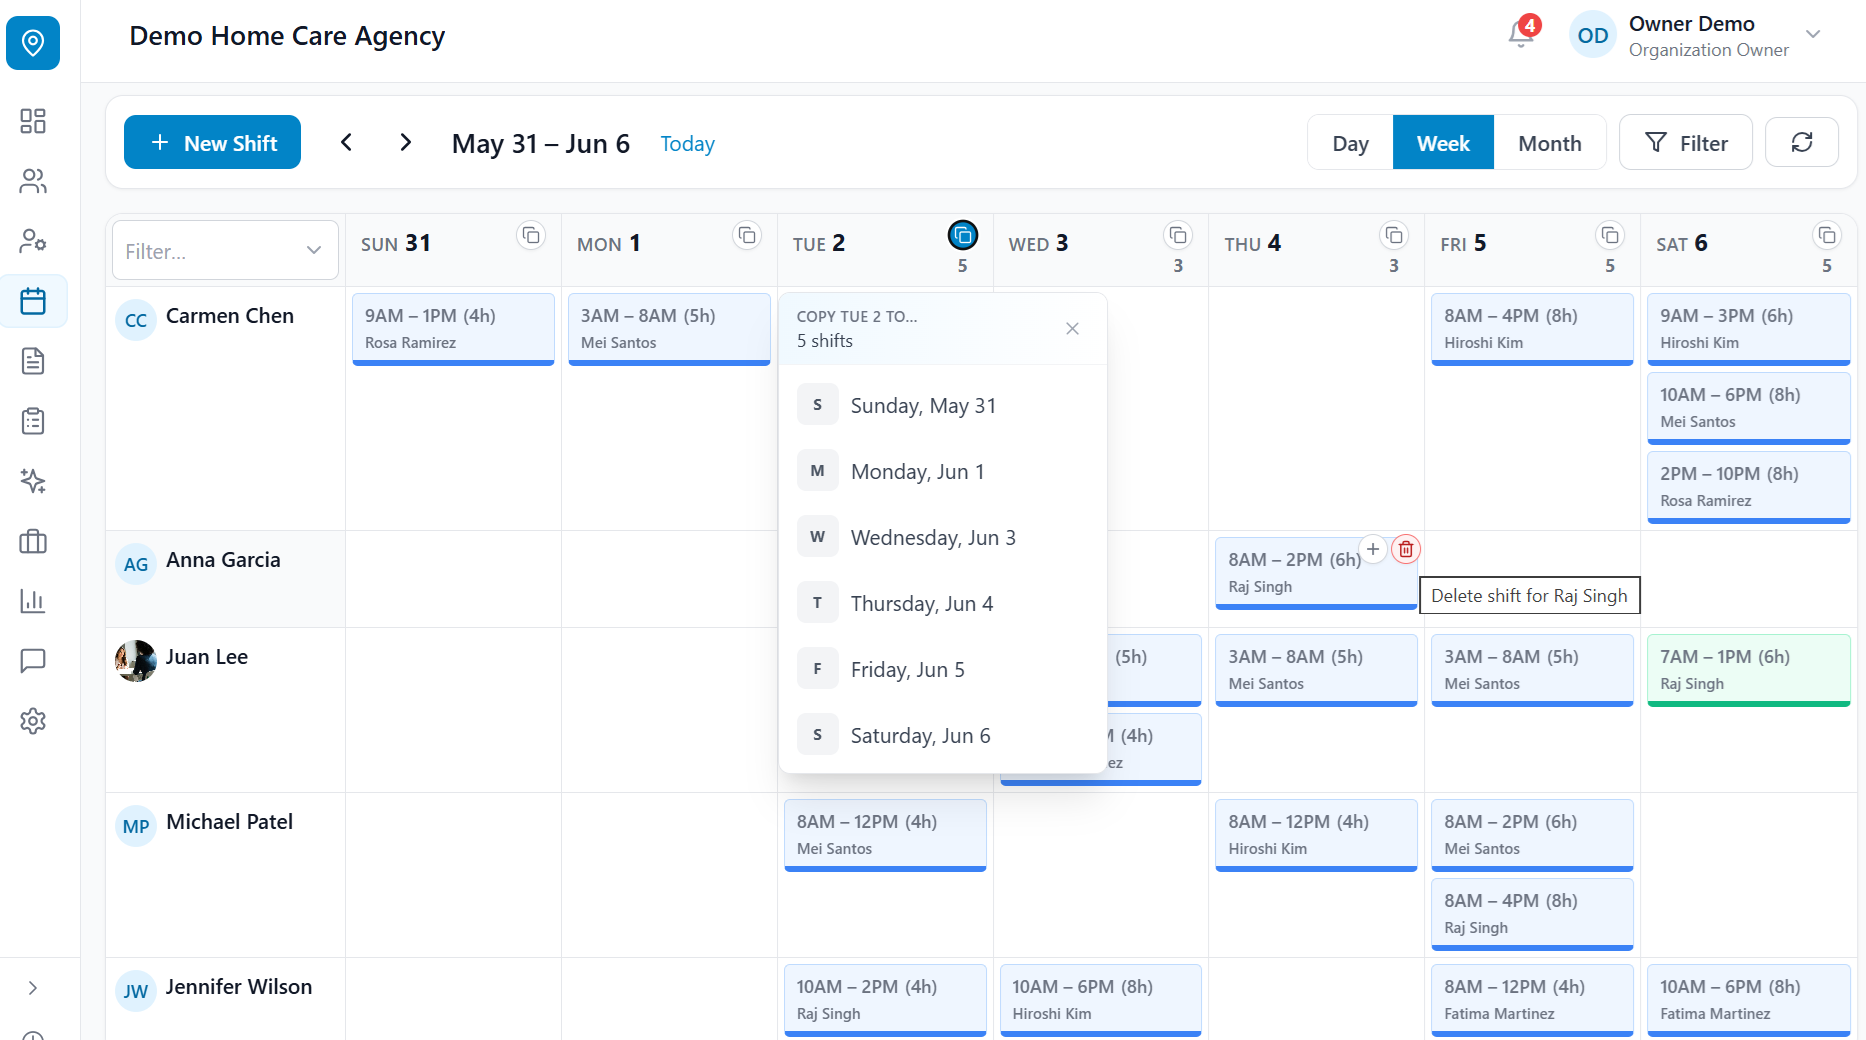The width and height of the screenshot is (1866, 1040).
Task: Click Juan Lee's profile photo
Action: [136, 661]
